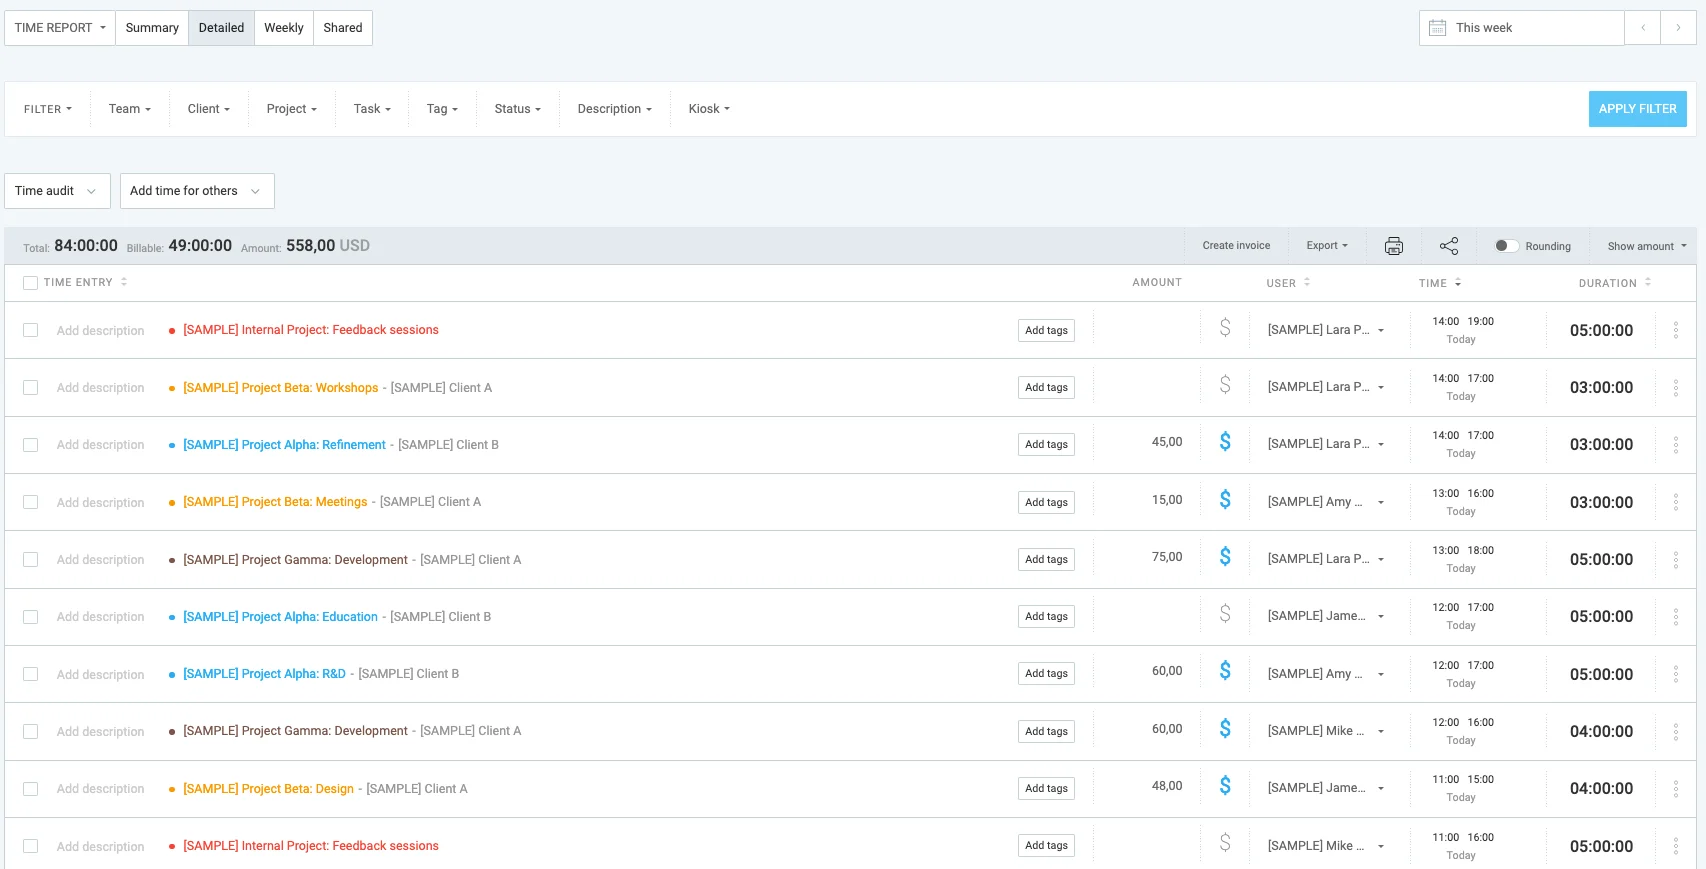Check the Gamma Development 12:00–16:00 row checkbox
This screenshot has height=869, width=1706.
[31, 732]
